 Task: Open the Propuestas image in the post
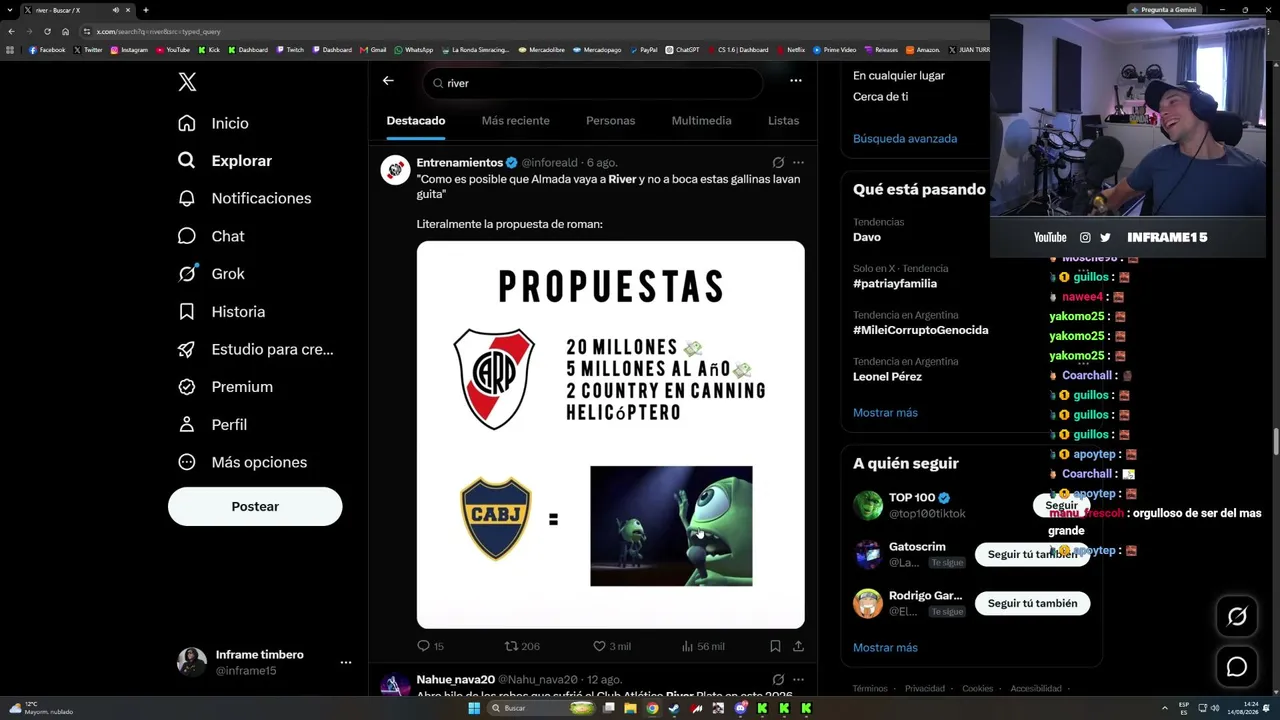(x=610, y=434)
